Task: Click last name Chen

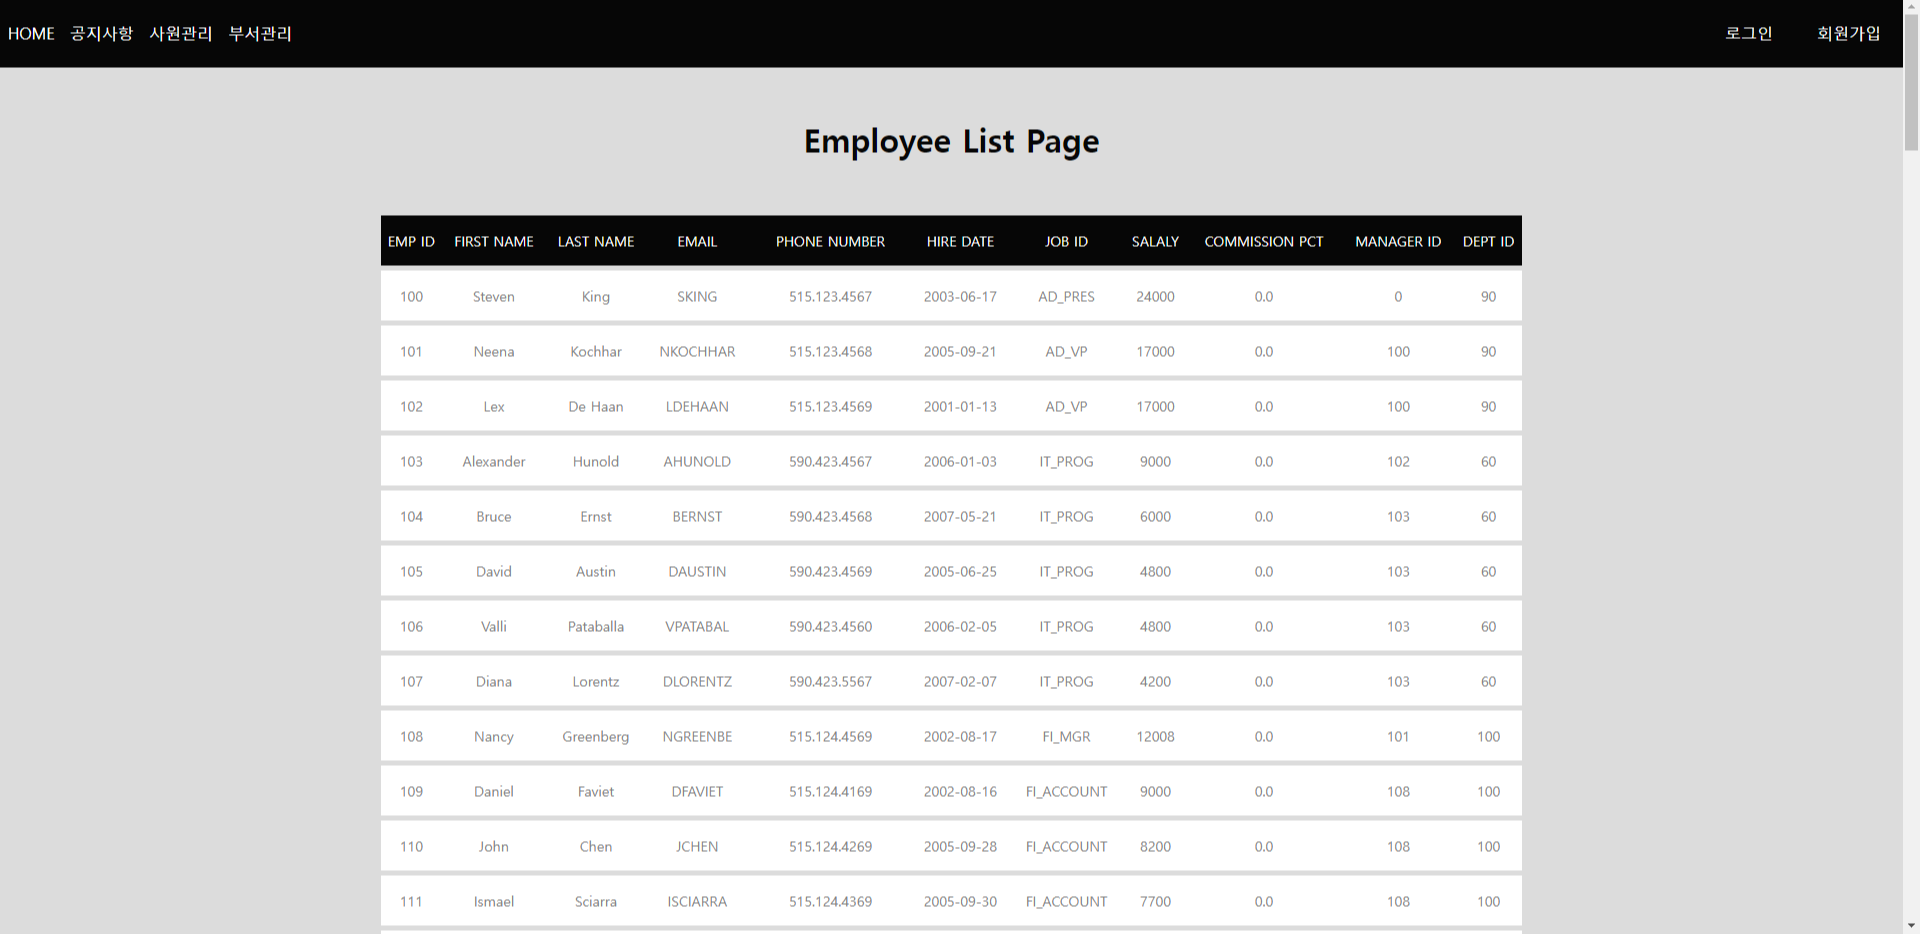Action: point(596,846)
